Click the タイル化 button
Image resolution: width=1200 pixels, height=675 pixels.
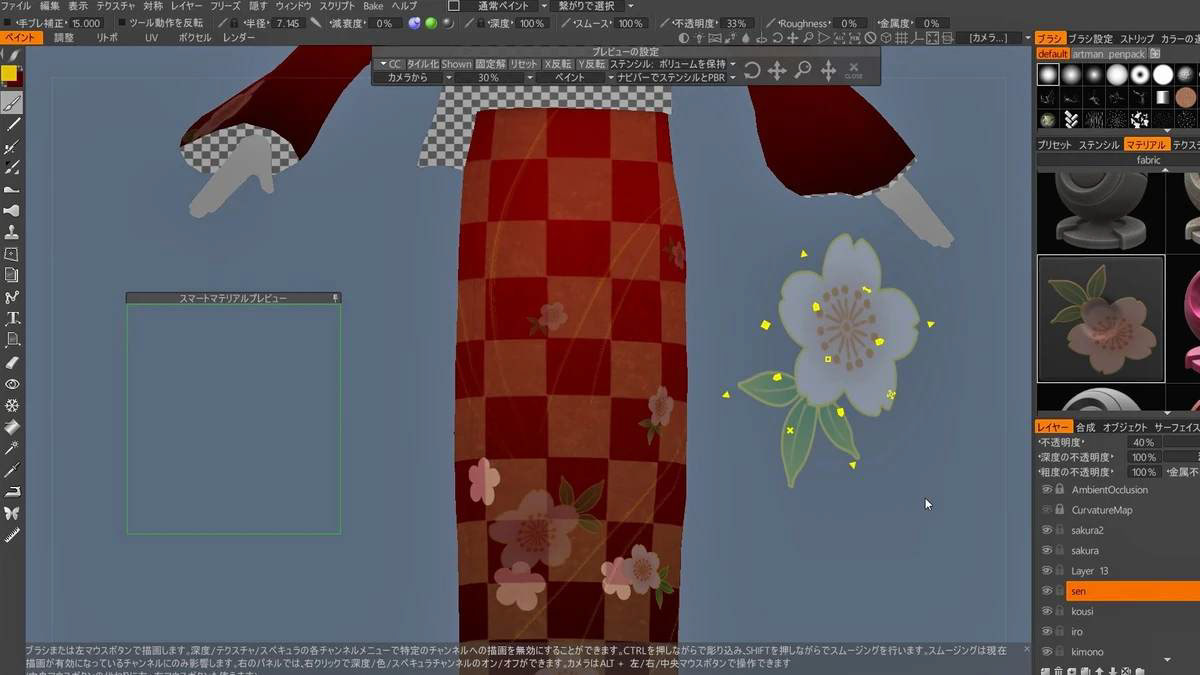[423, 64]
